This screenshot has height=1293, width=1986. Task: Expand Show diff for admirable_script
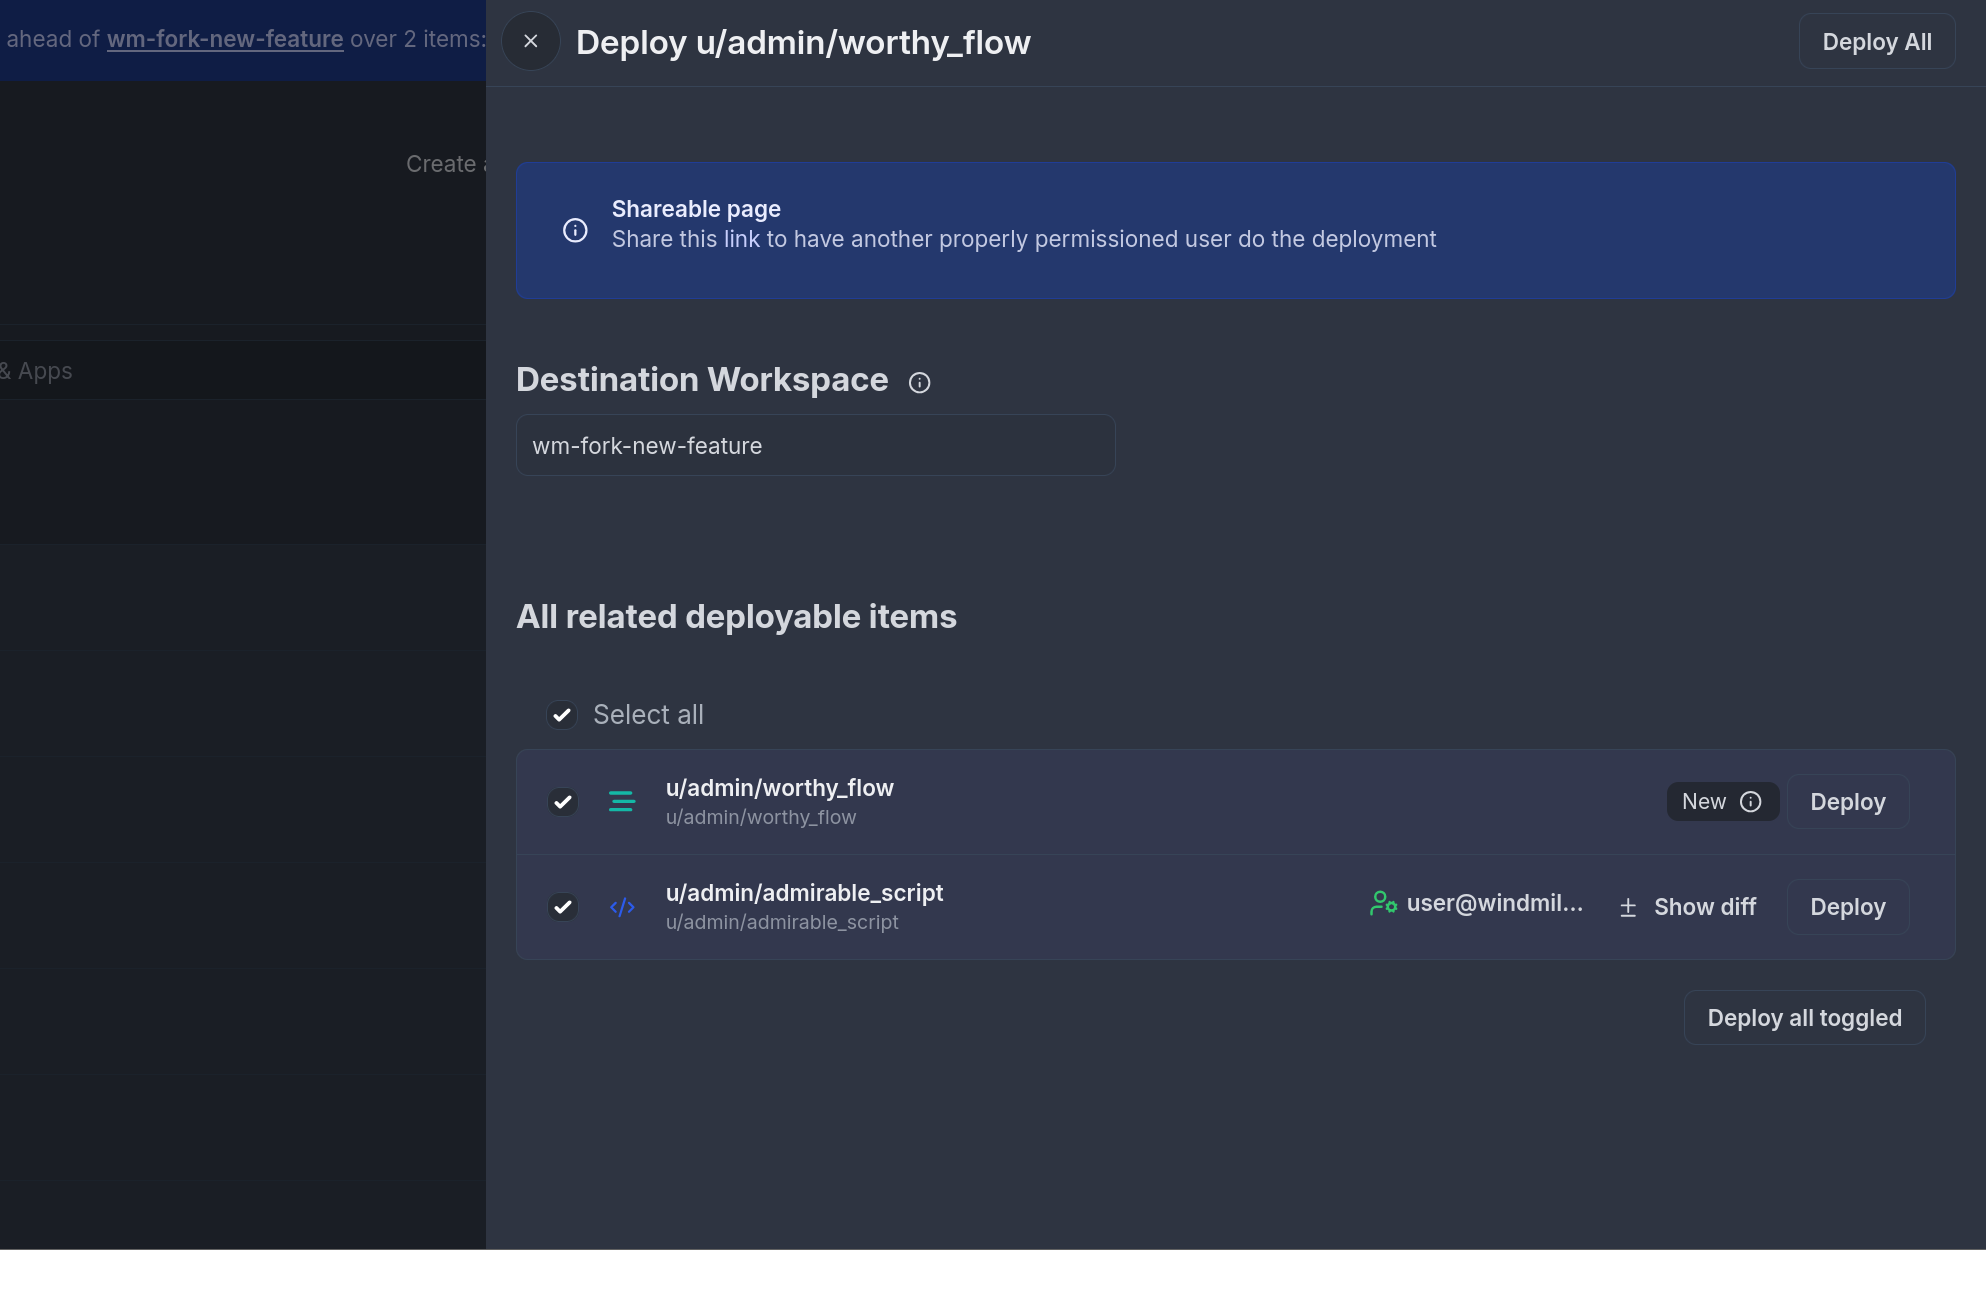[x=1704, y=907]
